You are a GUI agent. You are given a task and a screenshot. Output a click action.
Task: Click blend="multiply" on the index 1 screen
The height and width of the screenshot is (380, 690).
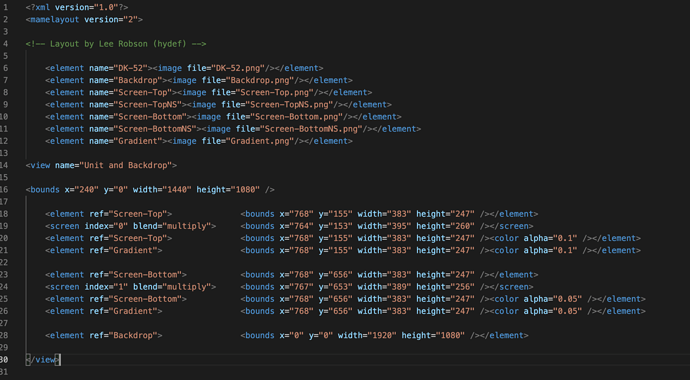pyautogui.click(x=172, y=287)
